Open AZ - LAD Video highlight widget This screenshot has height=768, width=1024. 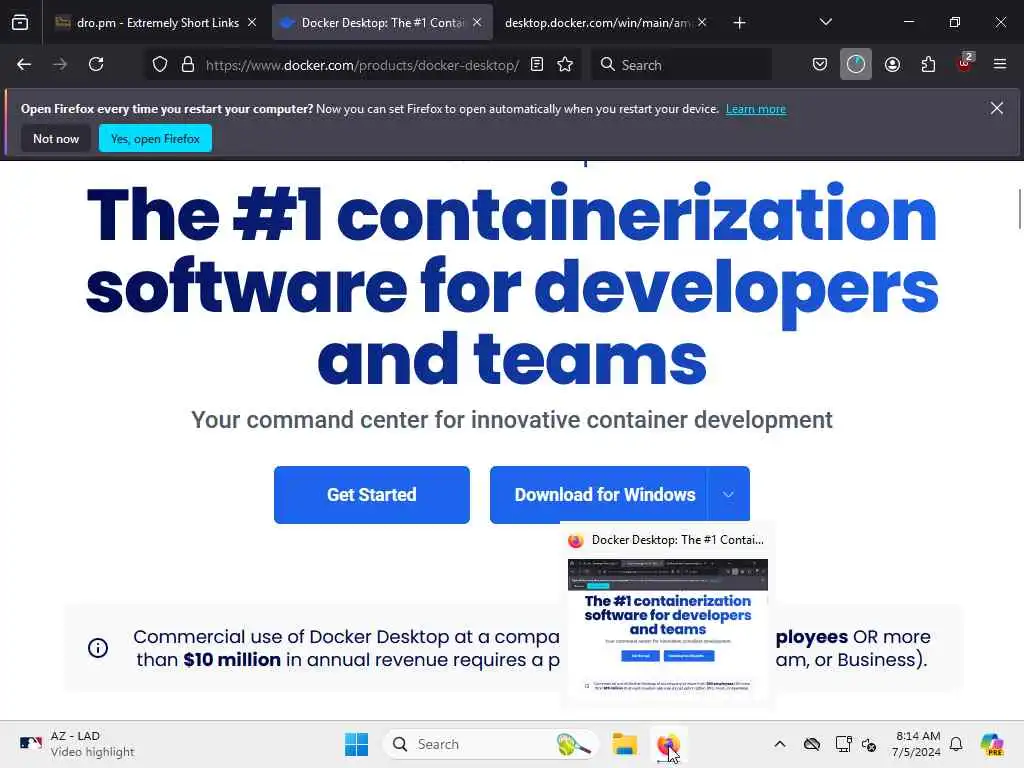pyautogui.click(x=77, y=744)
